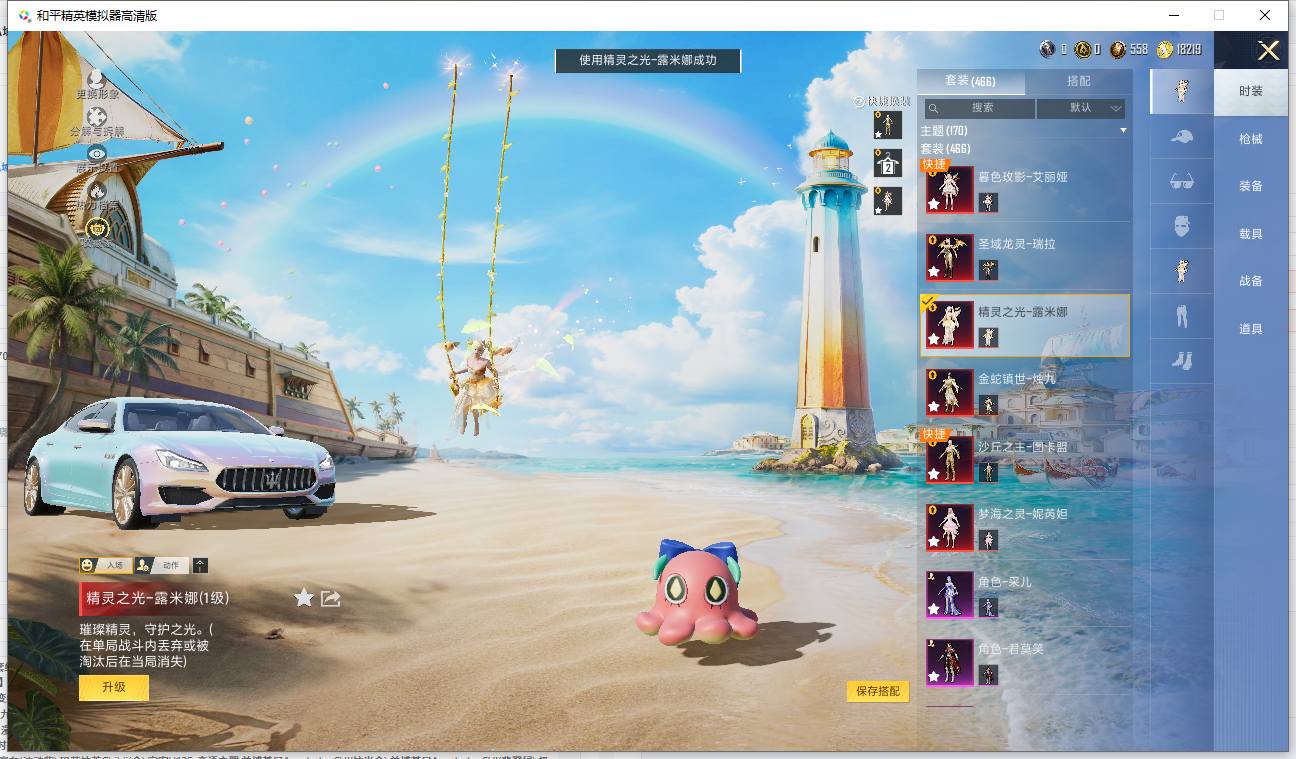The height and width of the screenshot is (759, 1296).
Task: Open the hanger preset slot numbered 2
Action: [x=887, y=163]
